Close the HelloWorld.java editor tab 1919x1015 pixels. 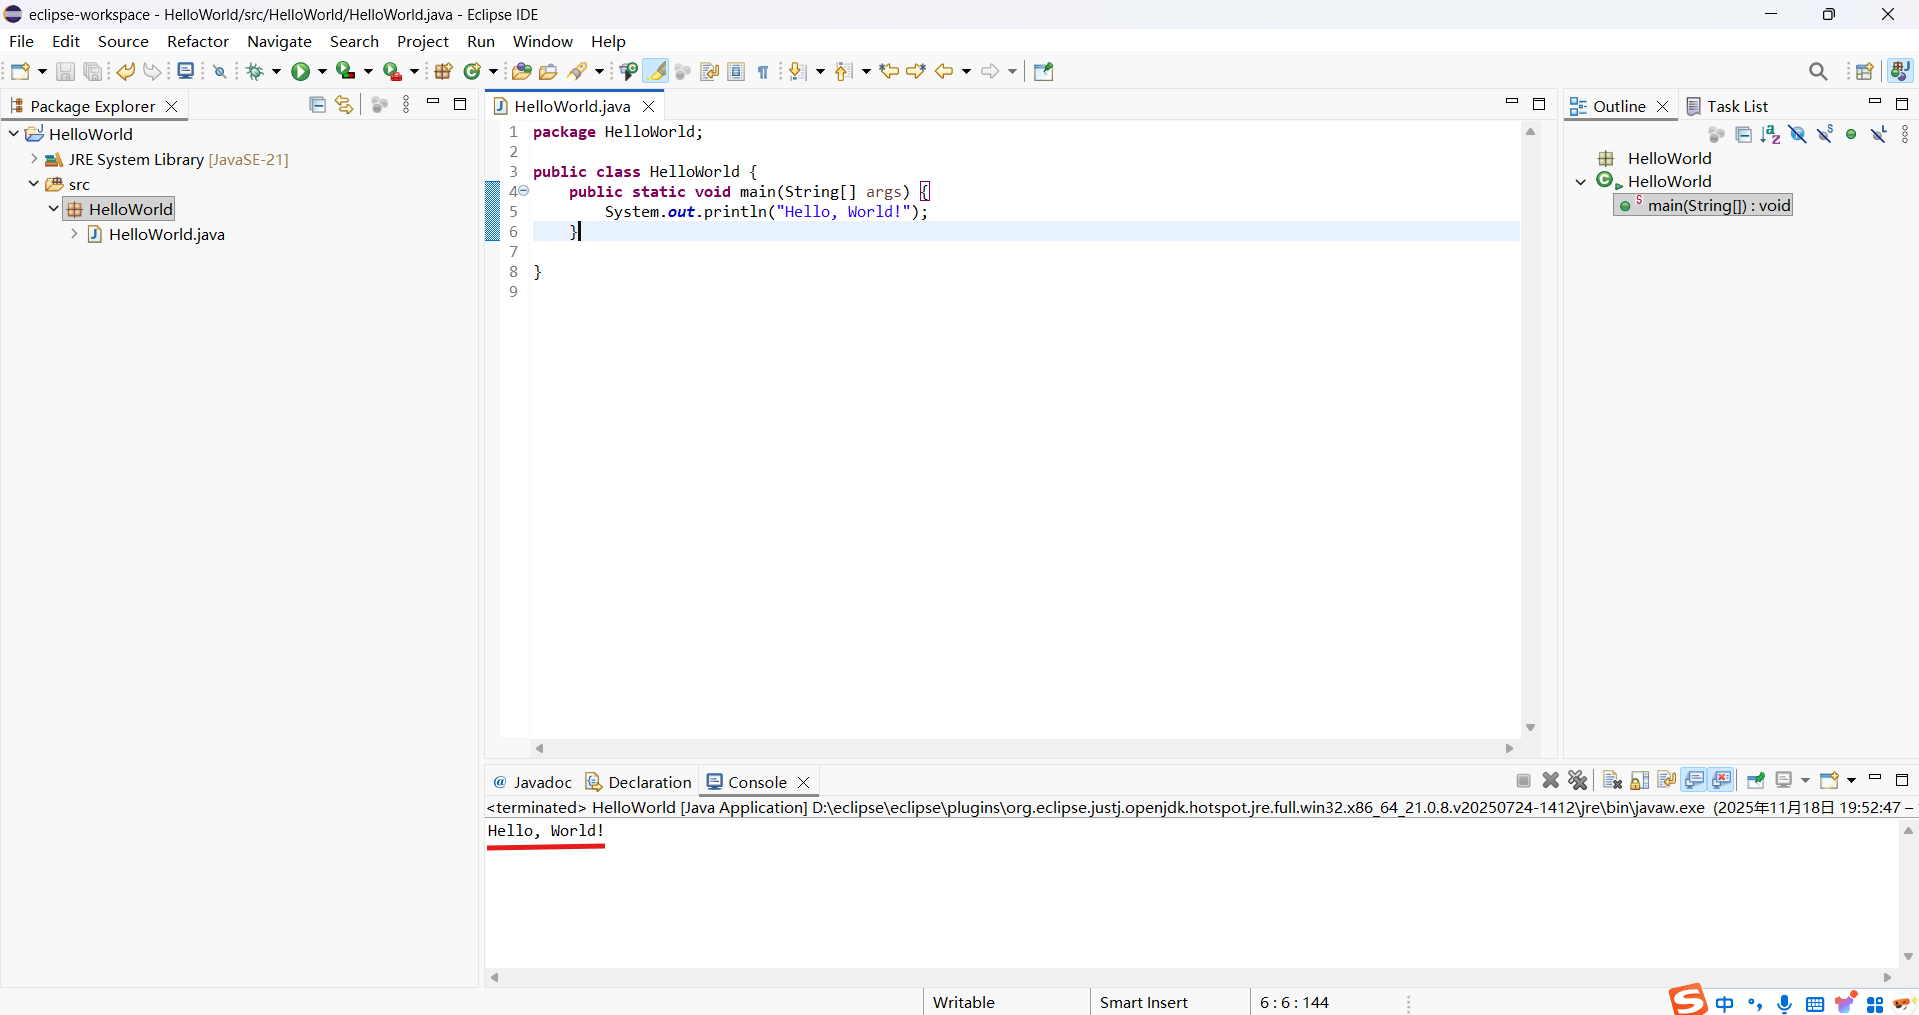(x=649, y=106)
